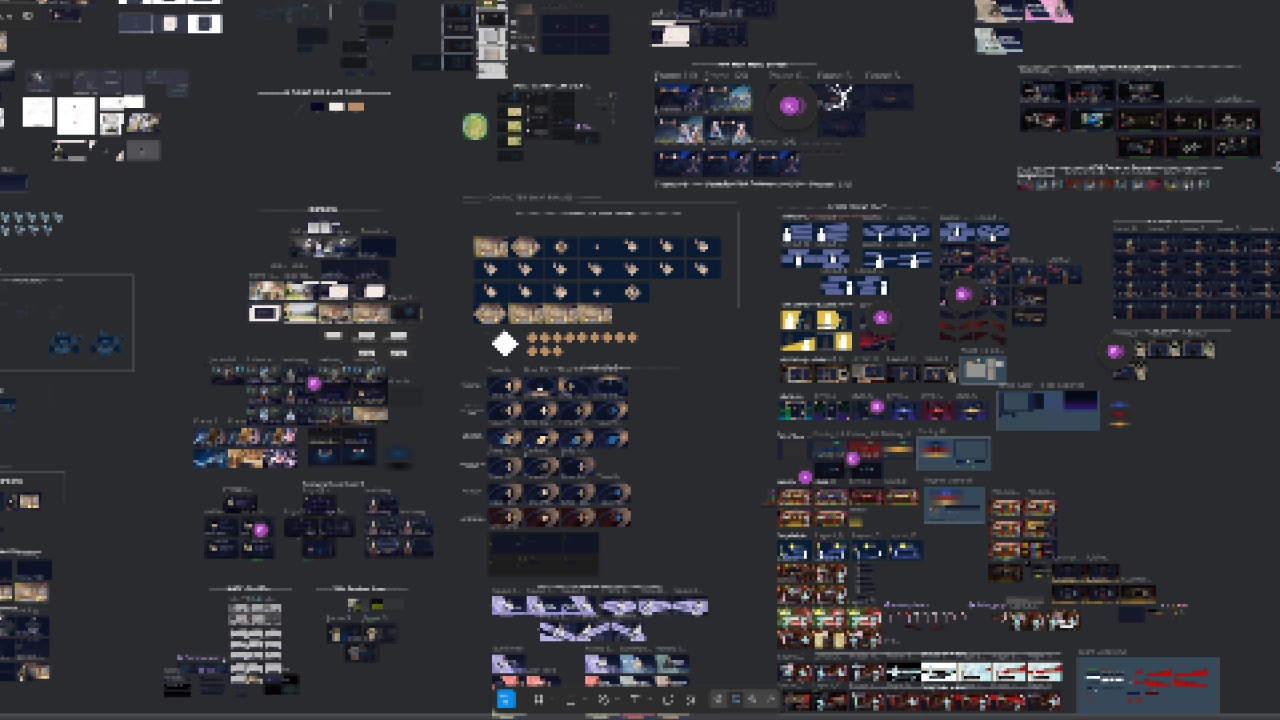Select the Text tool

(x=635, y=700)
